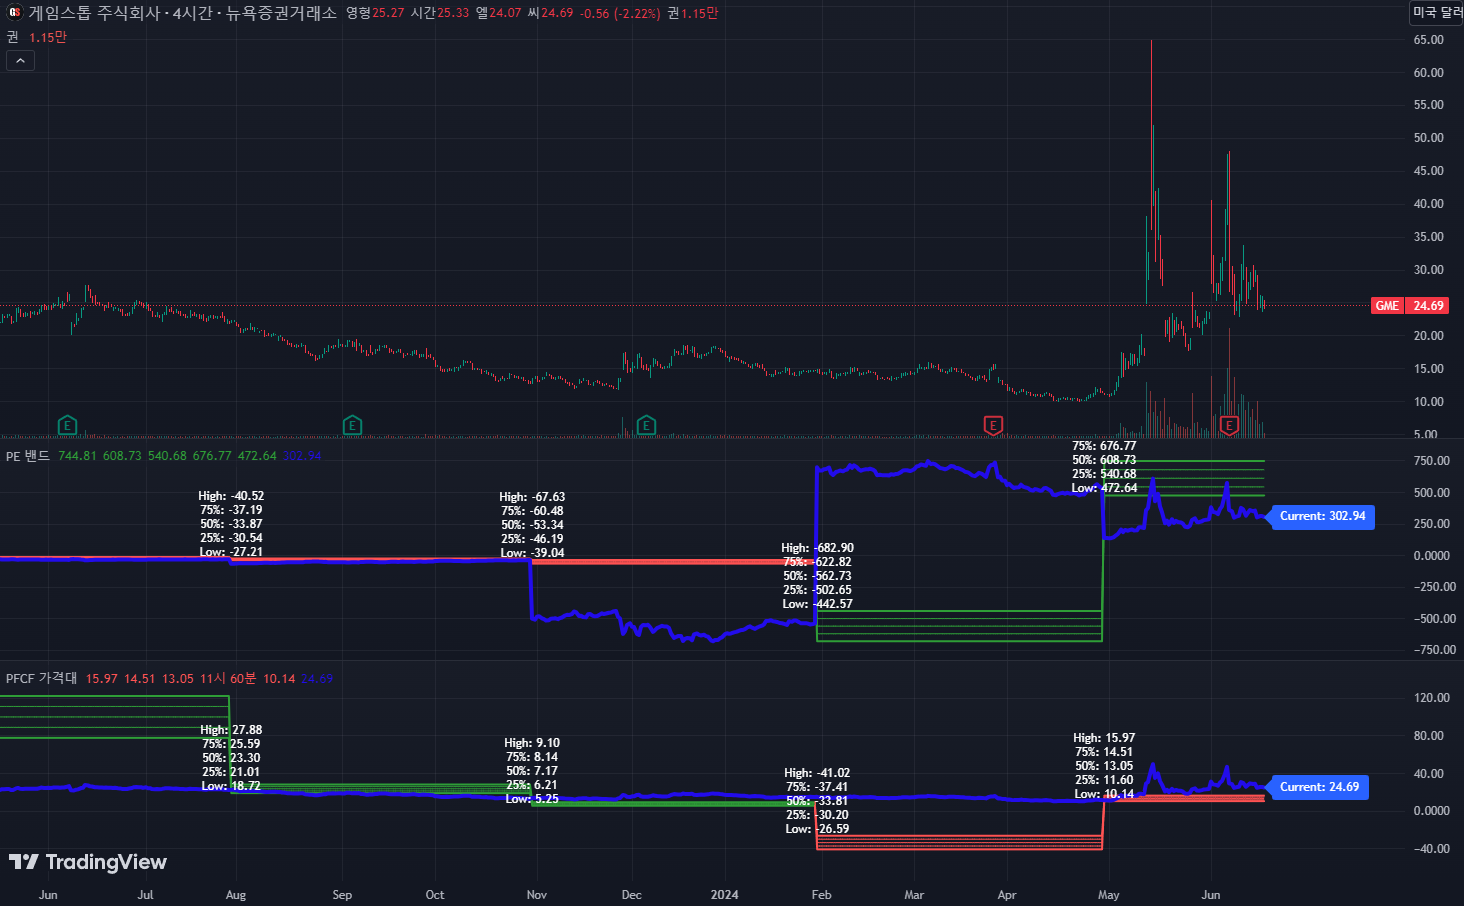The height and width of the screenshot is (906, 1464).
Task: Click the Nov label on time axis
Action: [537, 895]
